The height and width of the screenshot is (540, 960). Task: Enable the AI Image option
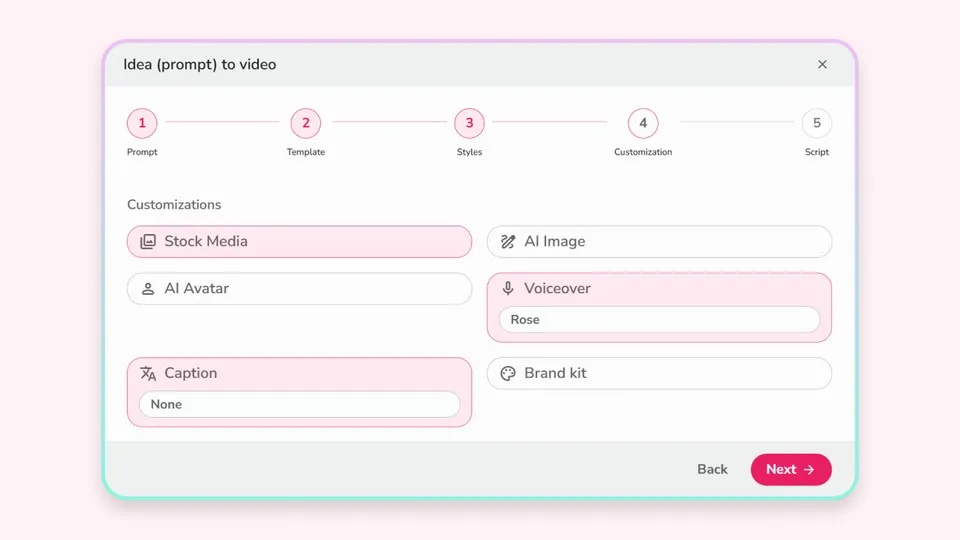pyautogui.click(x=659, y=241)
